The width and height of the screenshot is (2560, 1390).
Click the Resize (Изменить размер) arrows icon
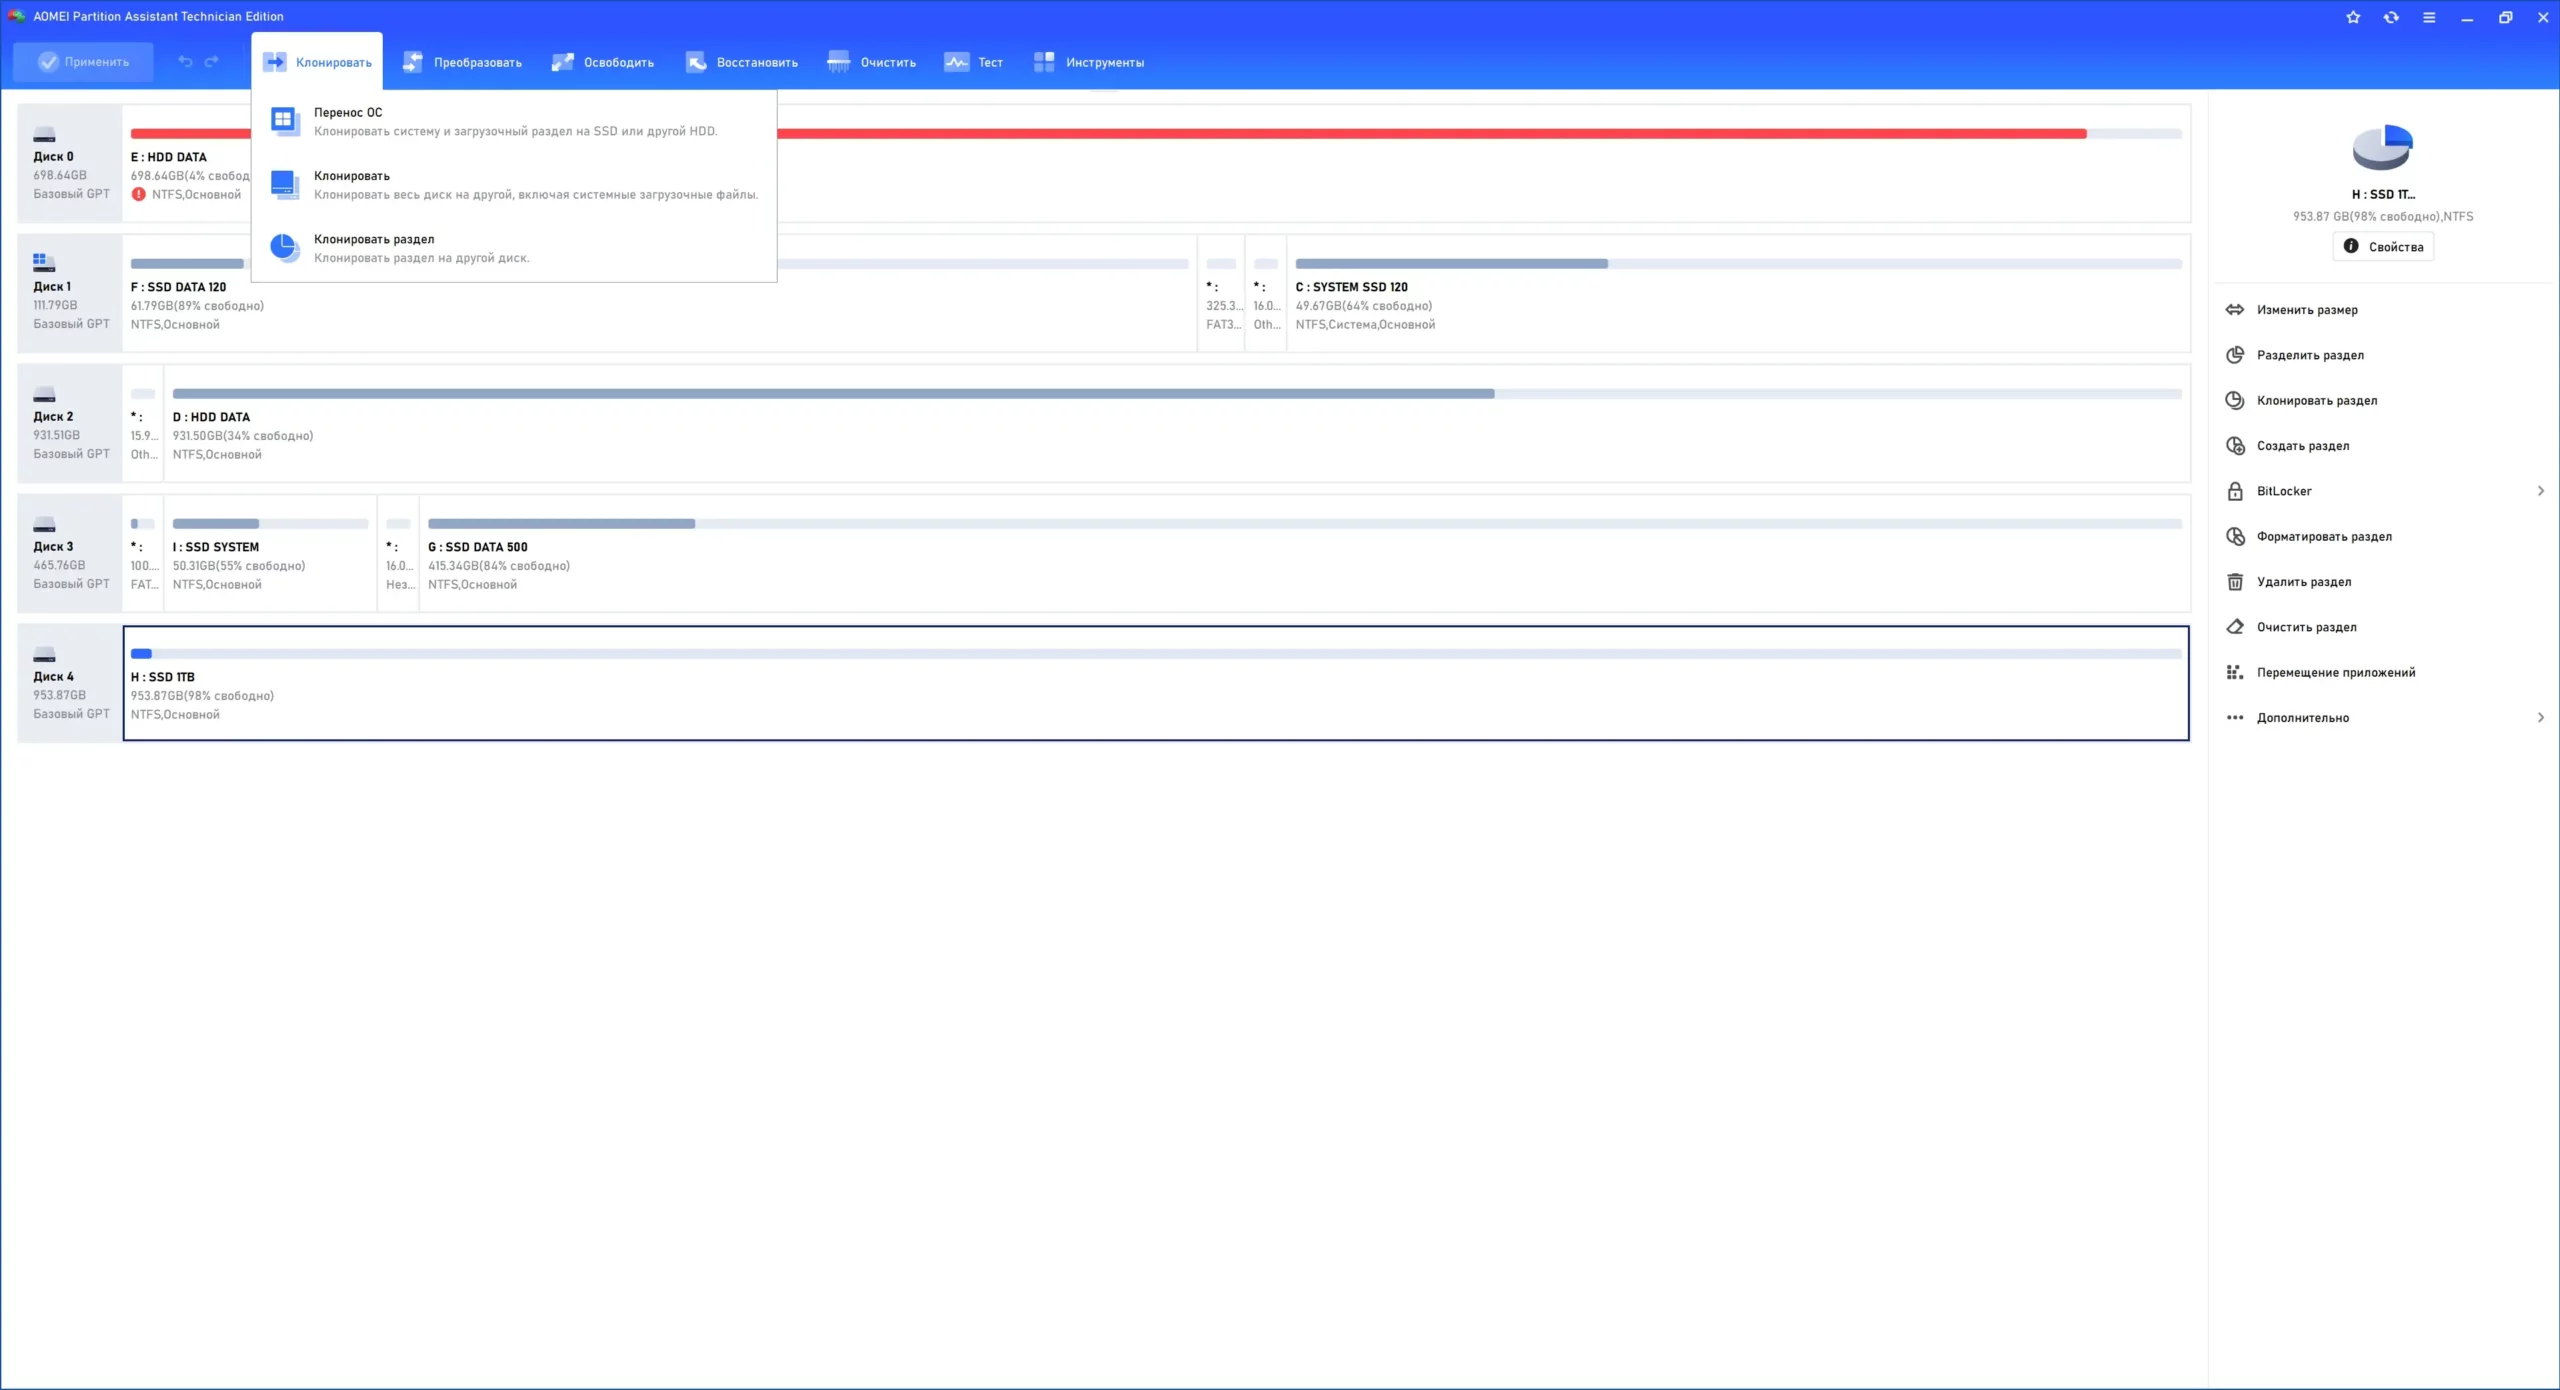click(x=2235, y=310)
